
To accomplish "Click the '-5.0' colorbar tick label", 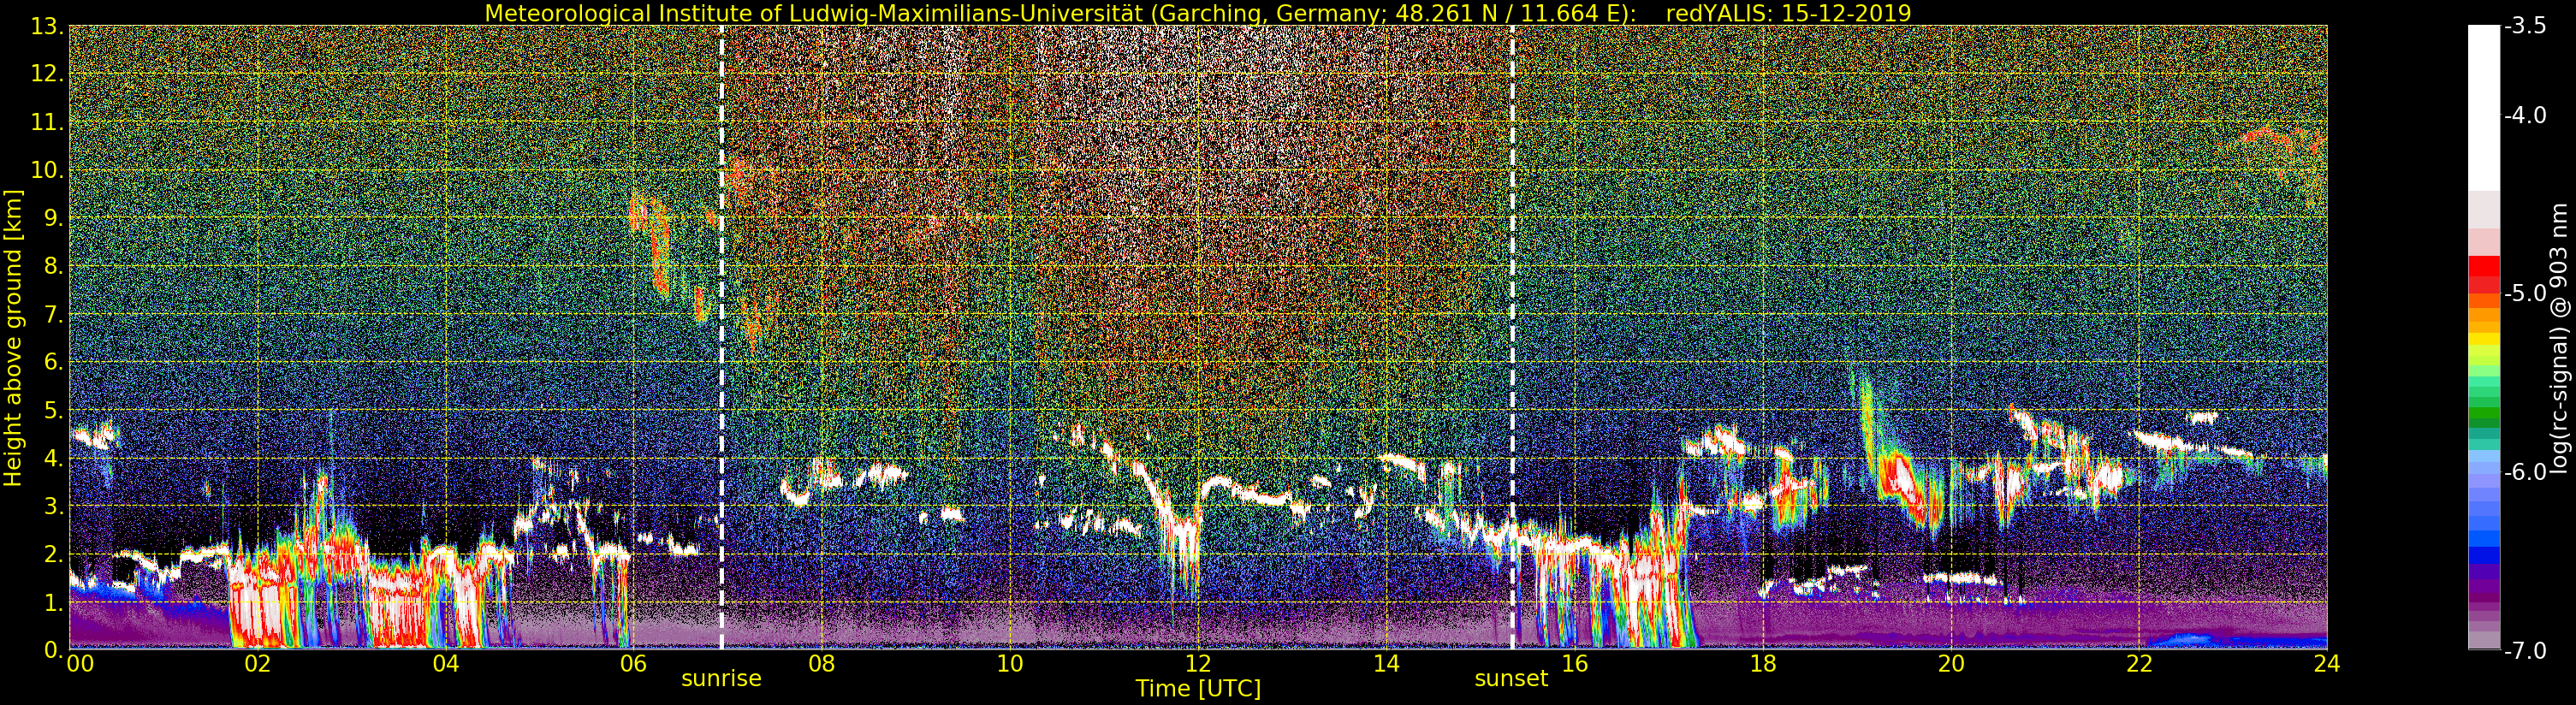I will 2525,294.
